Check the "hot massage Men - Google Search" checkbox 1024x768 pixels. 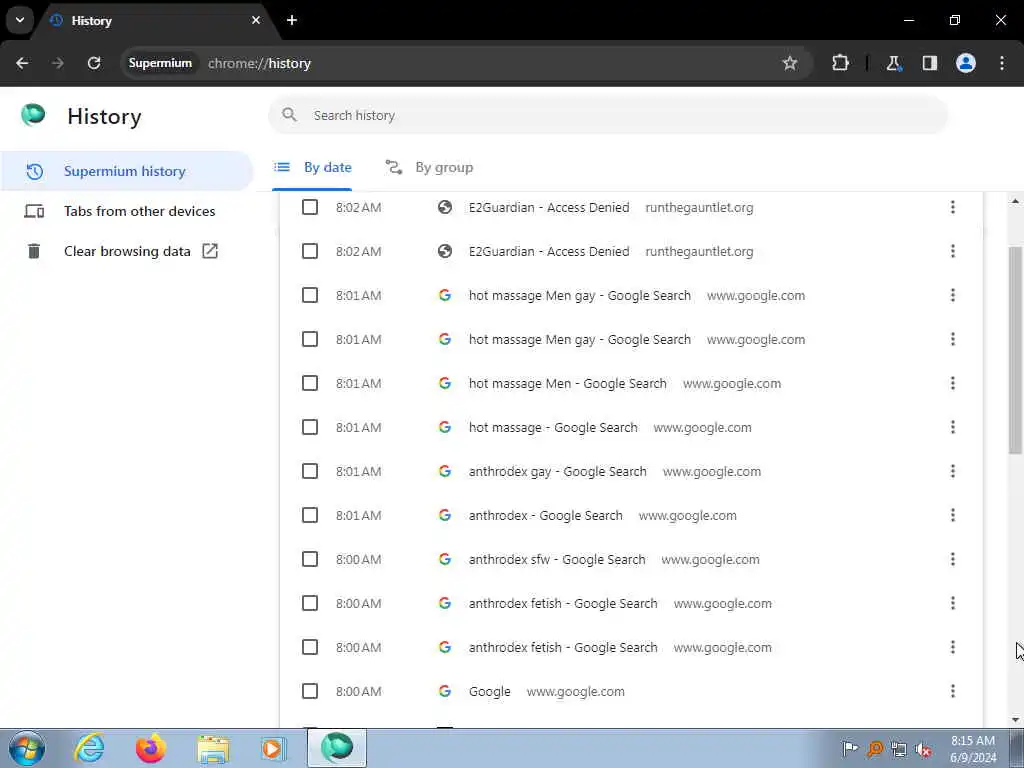310,383
